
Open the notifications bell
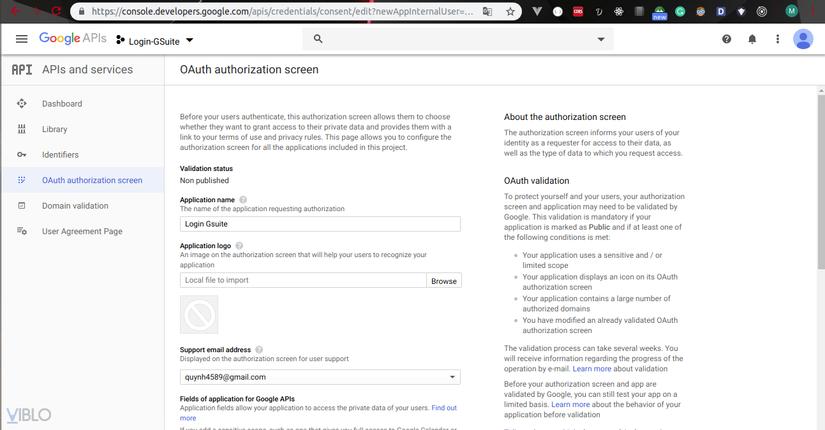click(752, 39)
